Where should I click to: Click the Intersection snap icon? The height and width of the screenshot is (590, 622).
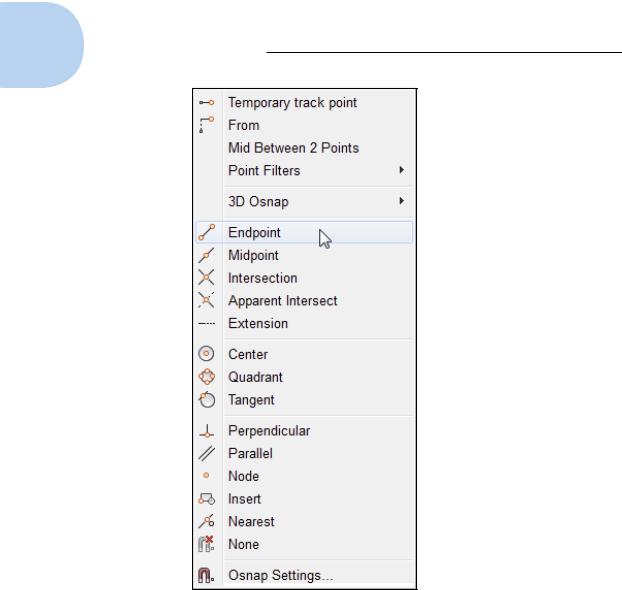pos(206,277)
